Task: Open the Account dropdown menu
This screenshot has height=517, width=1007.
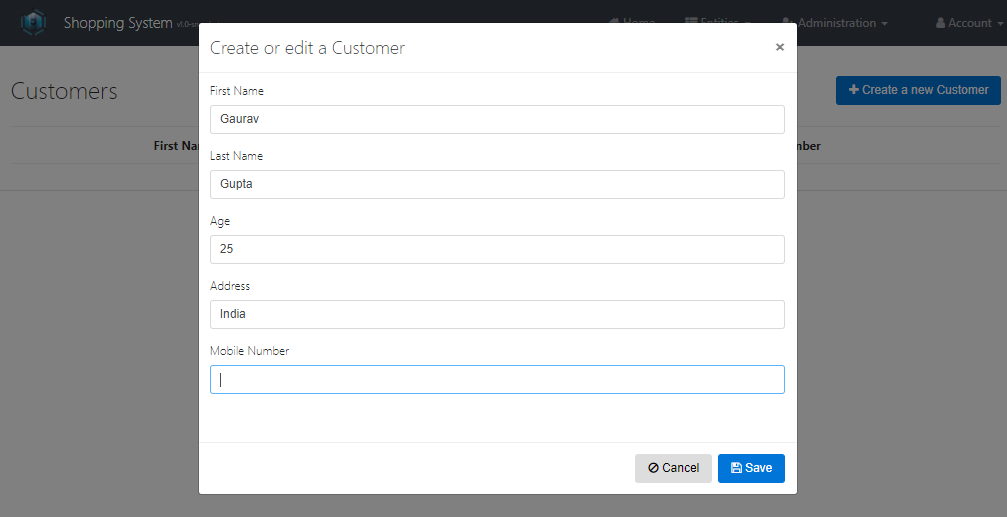Action: pyautogui.click(x=969, y=23)
